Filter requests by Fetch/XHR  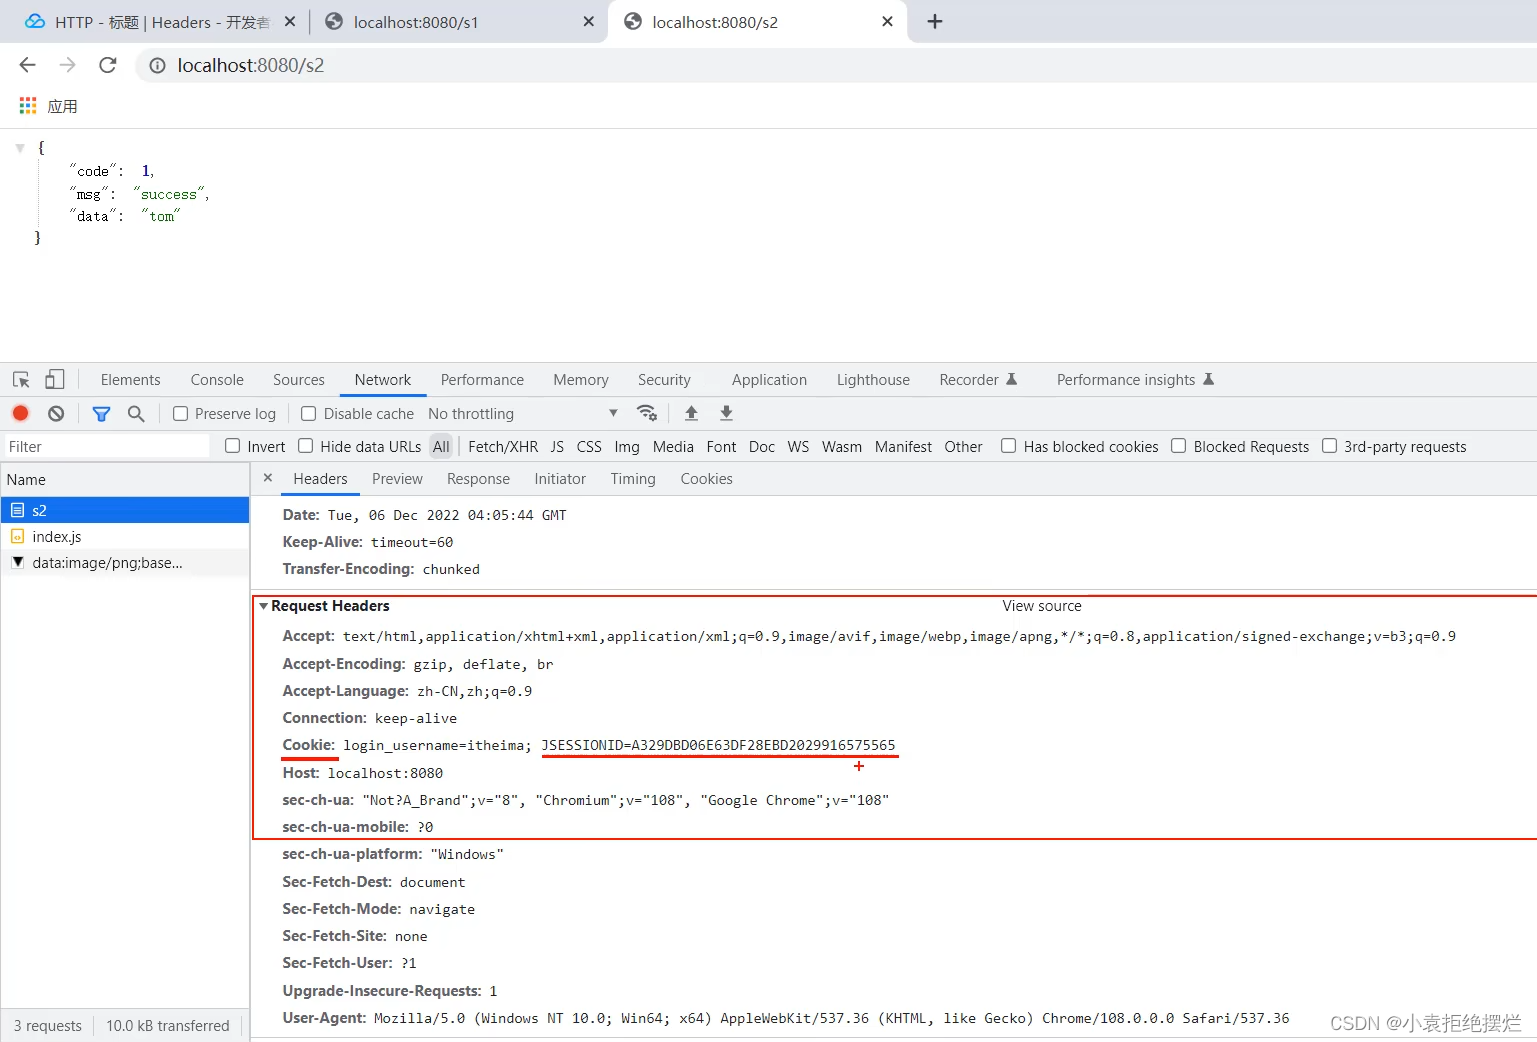click(503, 447)
